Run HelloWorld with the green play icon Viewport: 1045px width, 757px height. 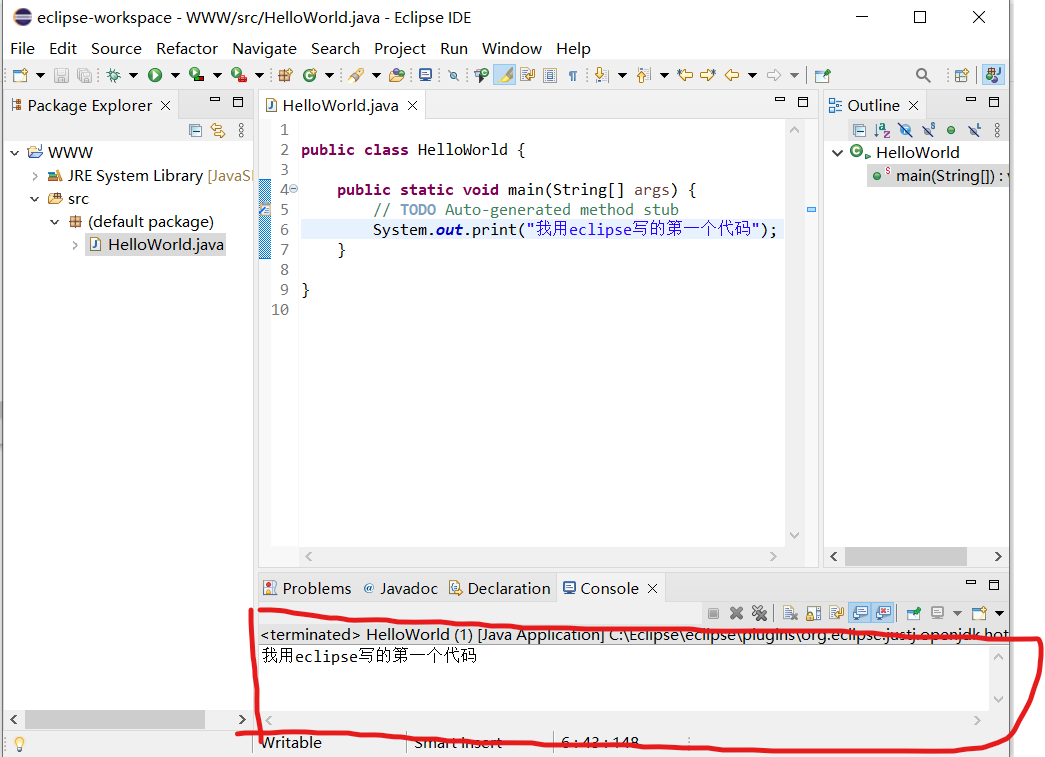[x=155, y=75]
